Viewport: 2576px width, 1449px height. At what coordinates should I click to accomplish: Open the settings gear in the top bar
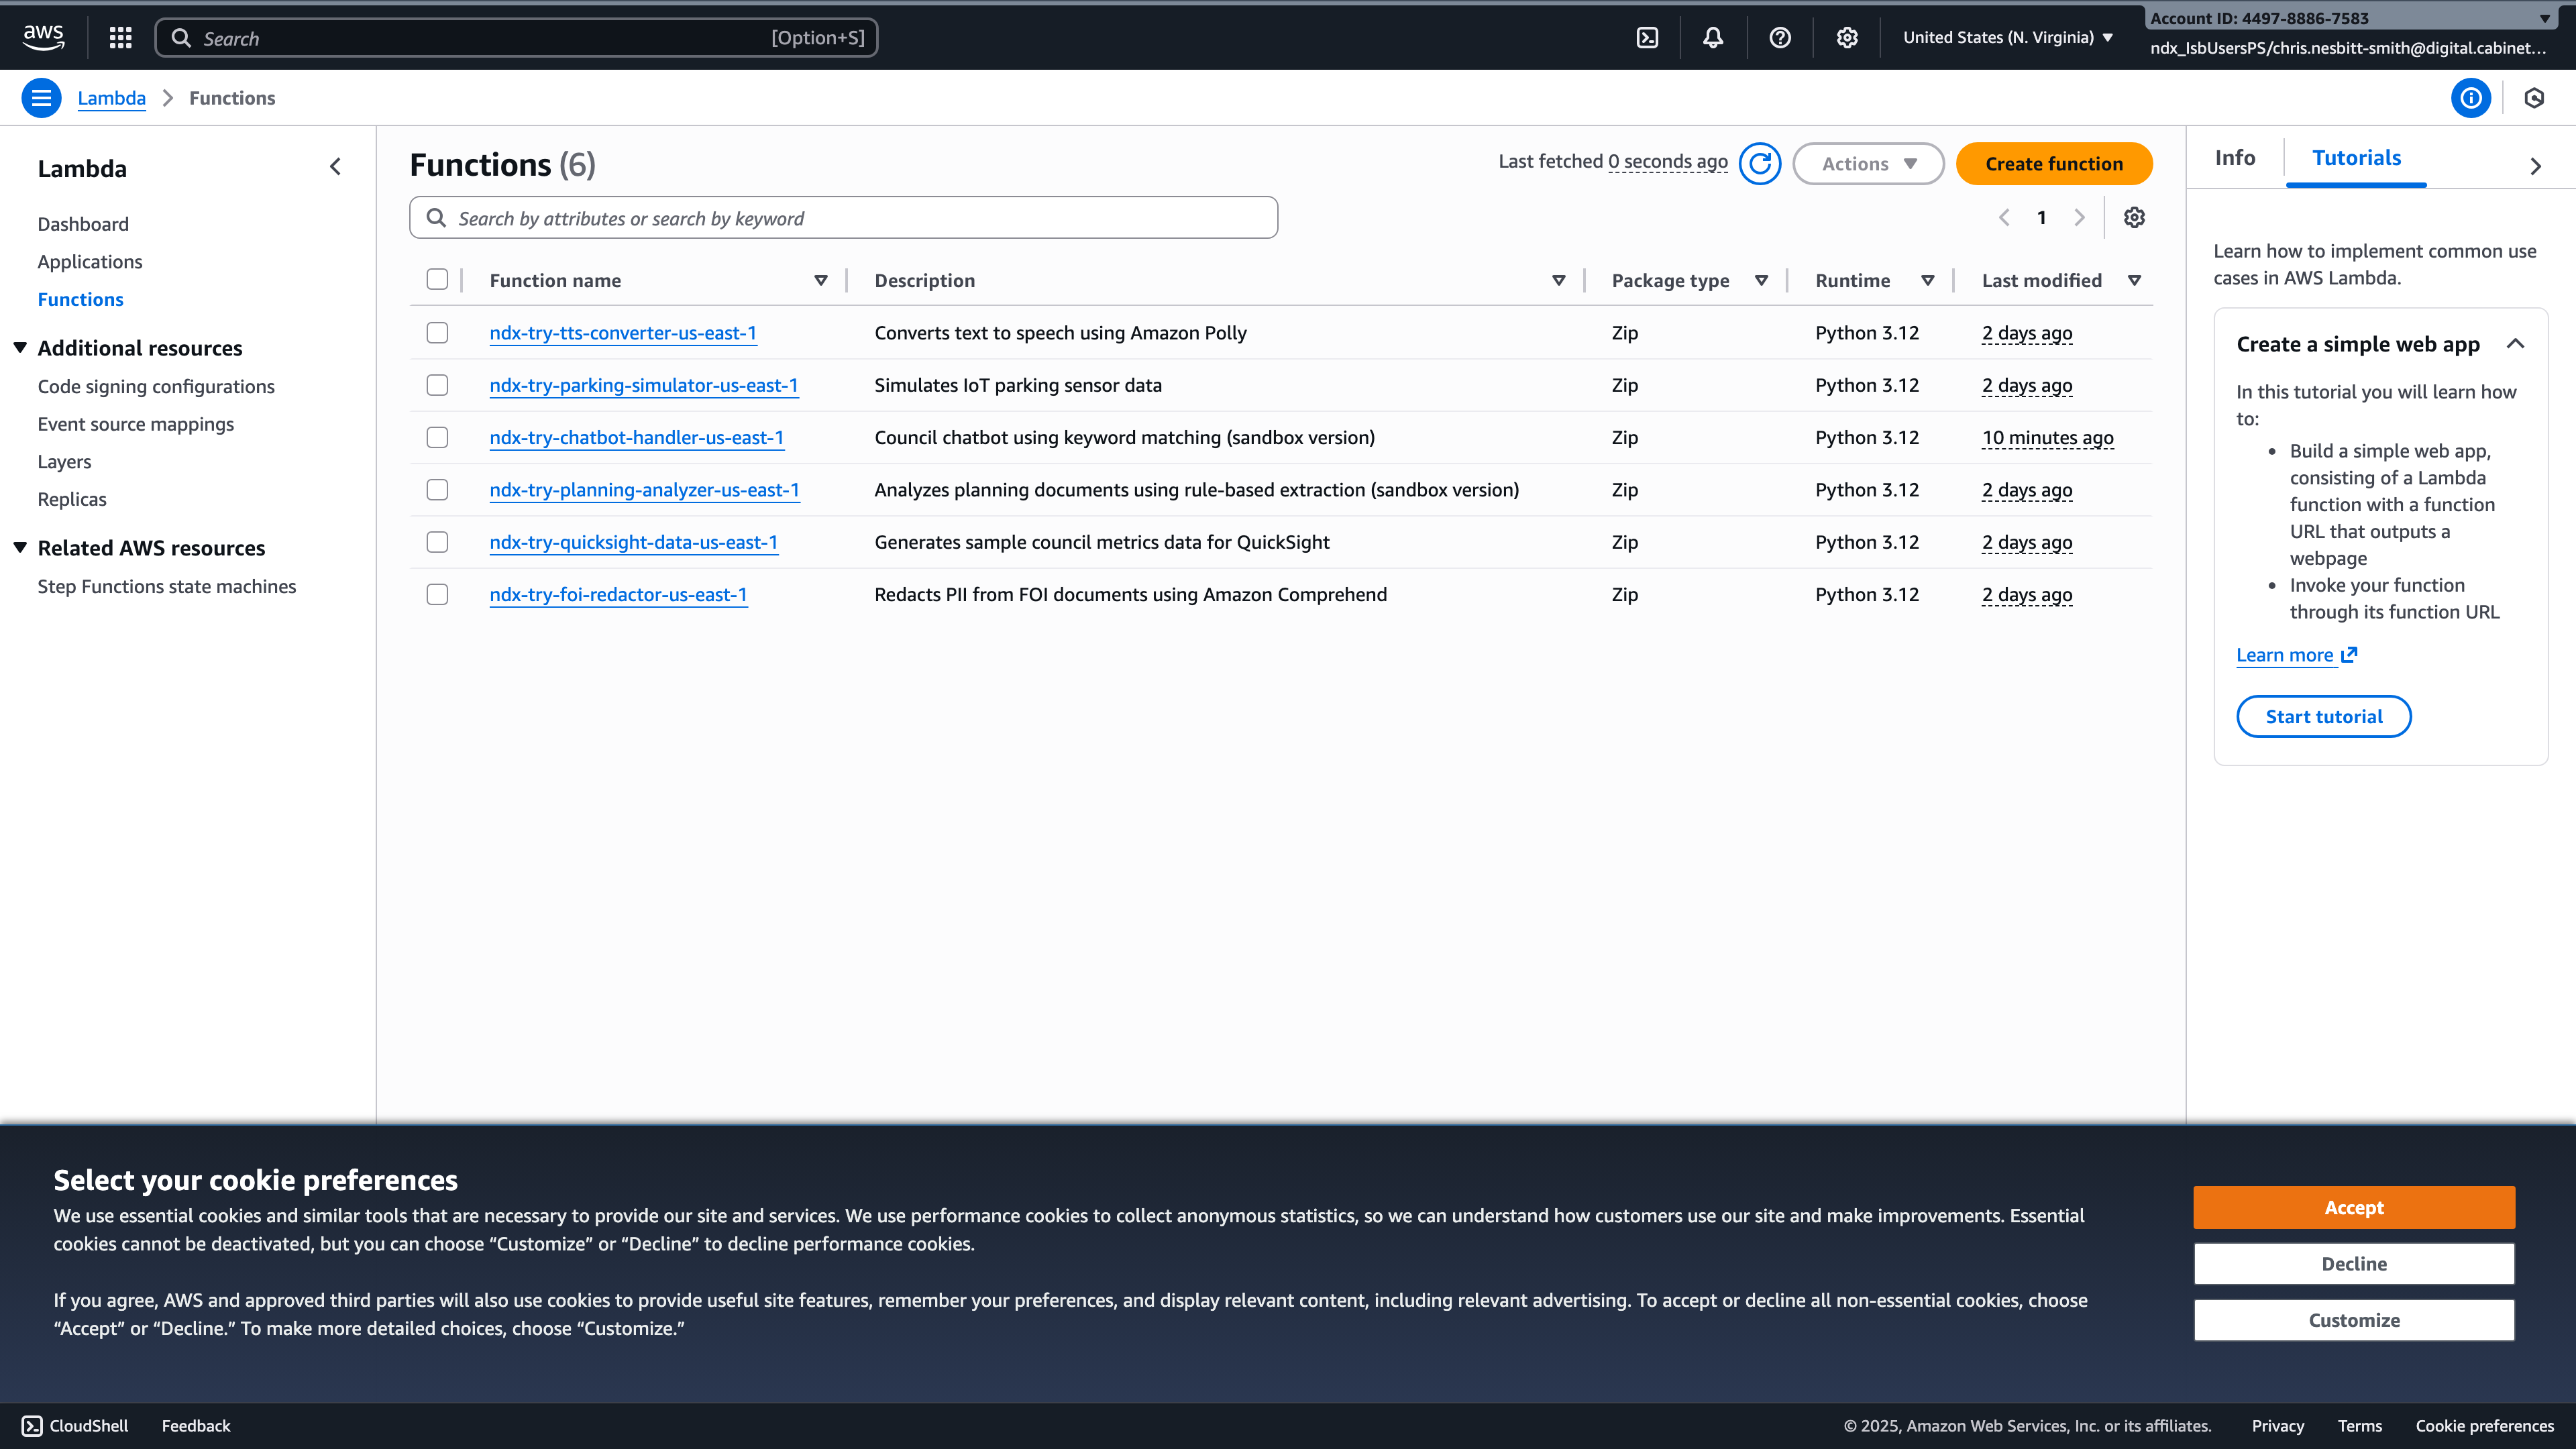[x=1846, y=37]
